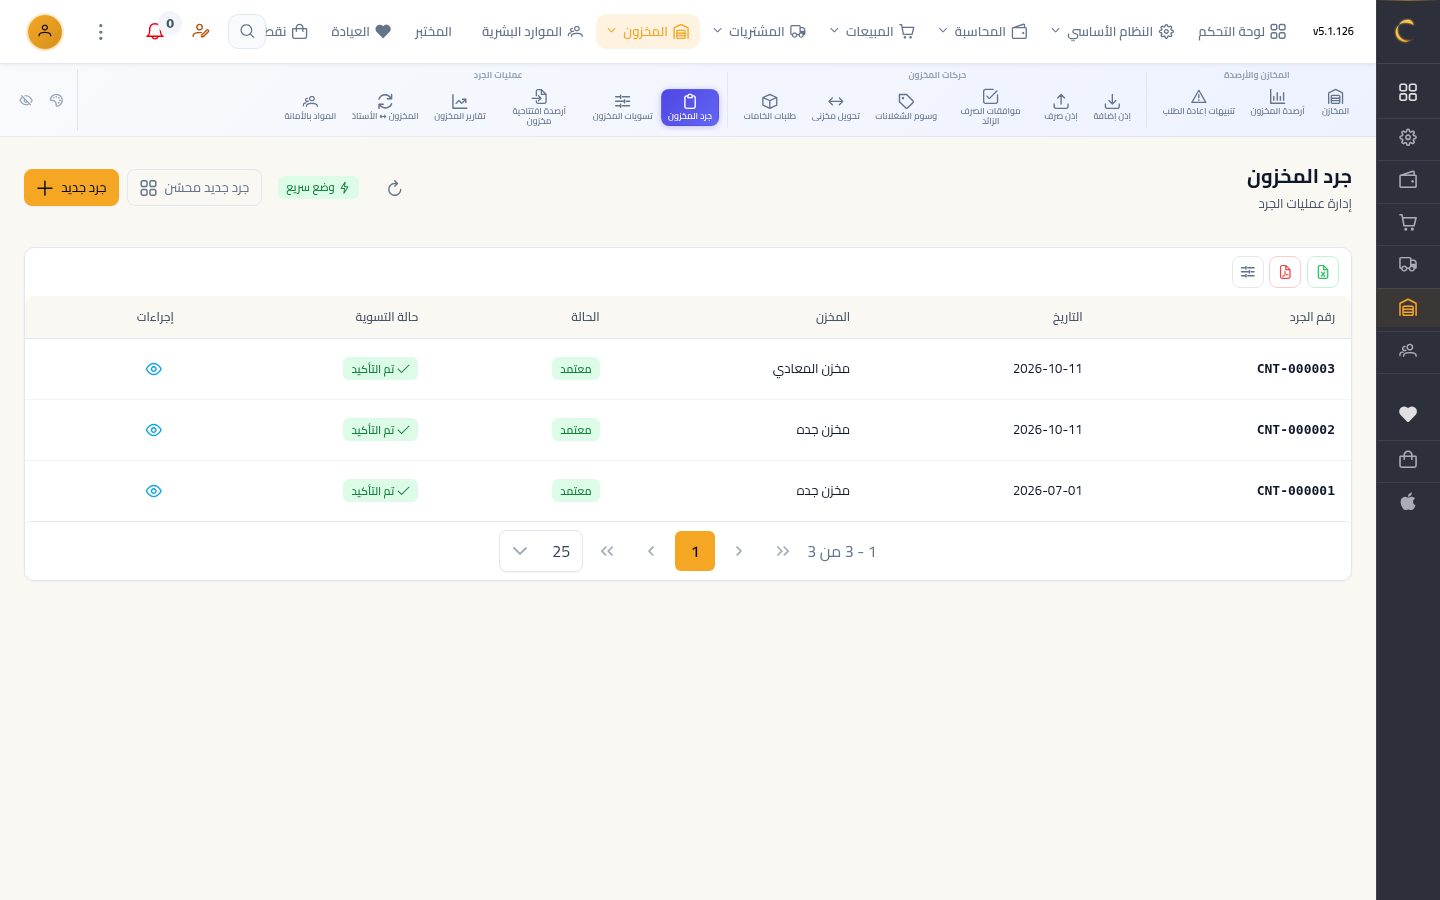Screen dimensions: 1440x900
Task: View details of CNT-000001
Action: (154, 491)
